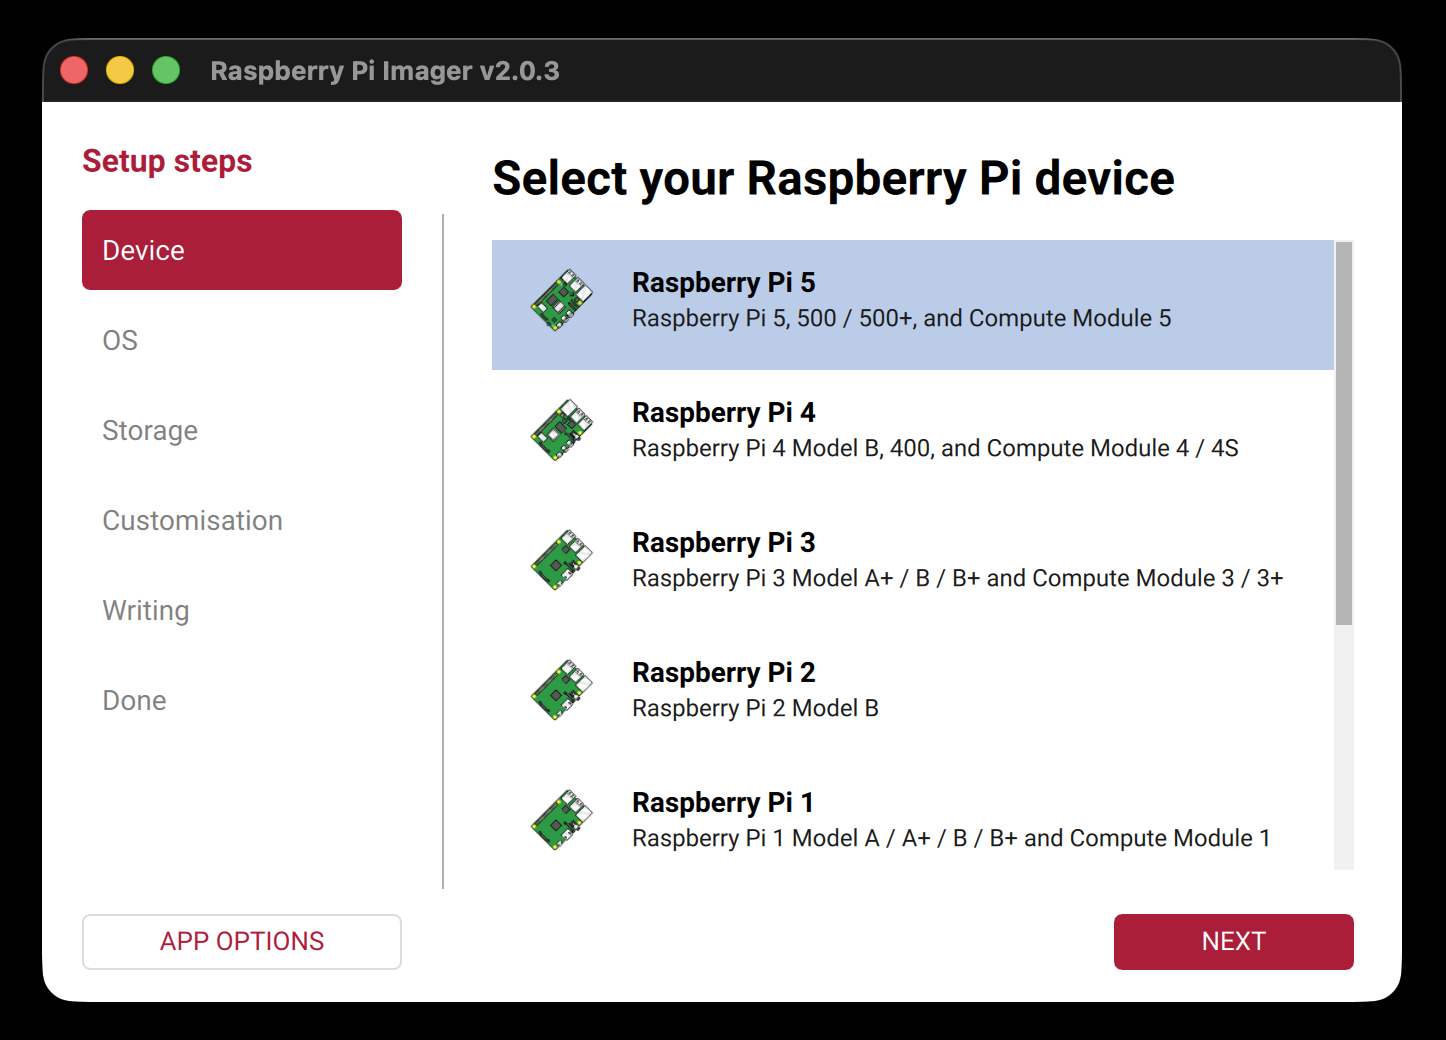Choose Raspberry Pi 3 Model A+ description

click(x=957, y=578)
